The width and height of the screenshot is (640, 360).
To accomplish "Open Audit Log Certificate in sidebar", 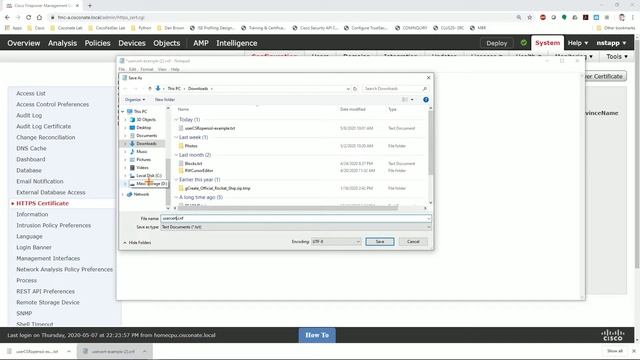I will tap(44, 127).
